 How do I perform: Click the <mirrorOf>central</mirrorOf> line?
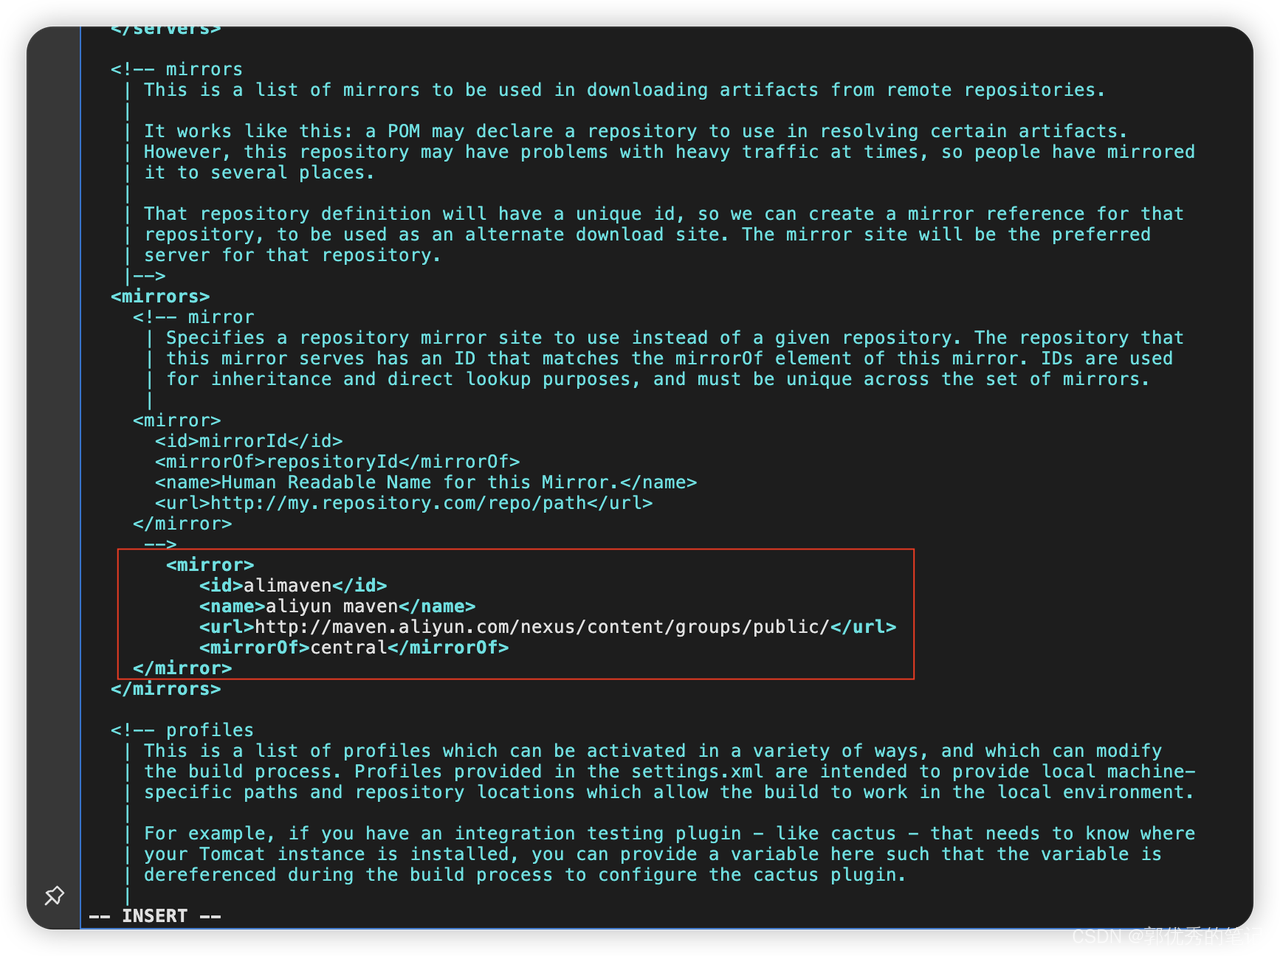(x=354, y=648)
